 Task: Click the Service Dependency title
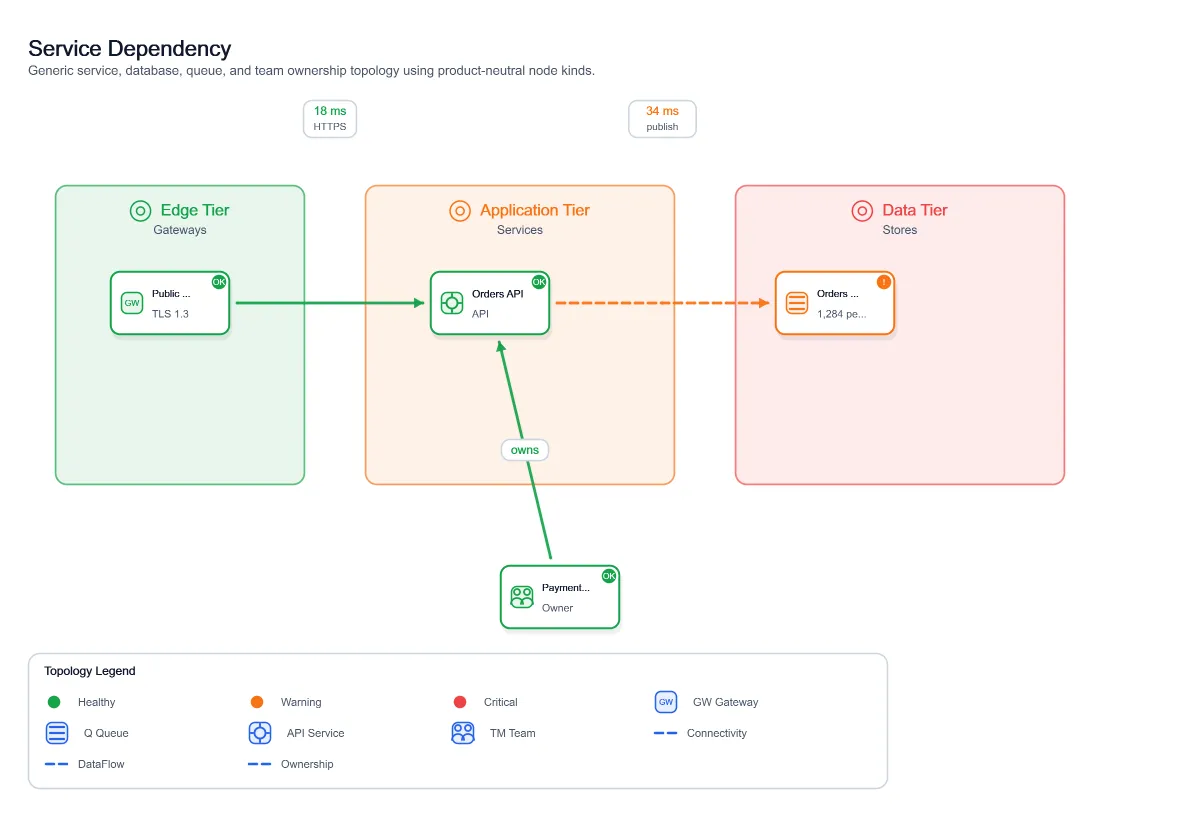tap(130, 48)
